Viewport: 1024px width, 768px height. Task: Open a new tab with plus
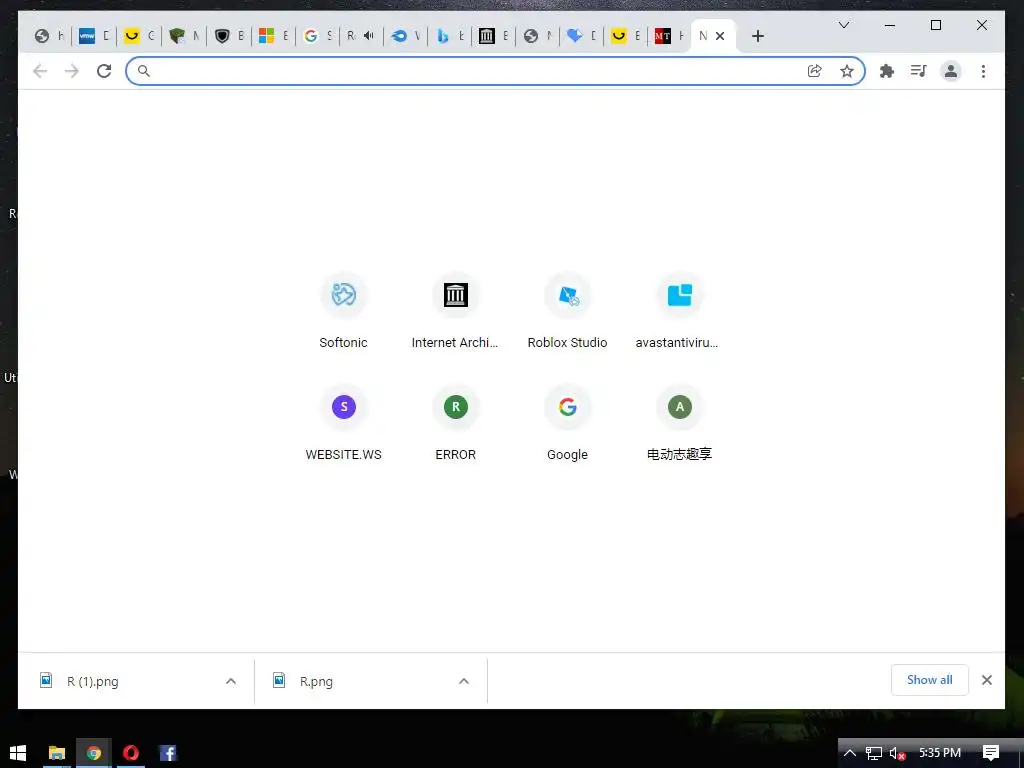[x=758, y=36]
